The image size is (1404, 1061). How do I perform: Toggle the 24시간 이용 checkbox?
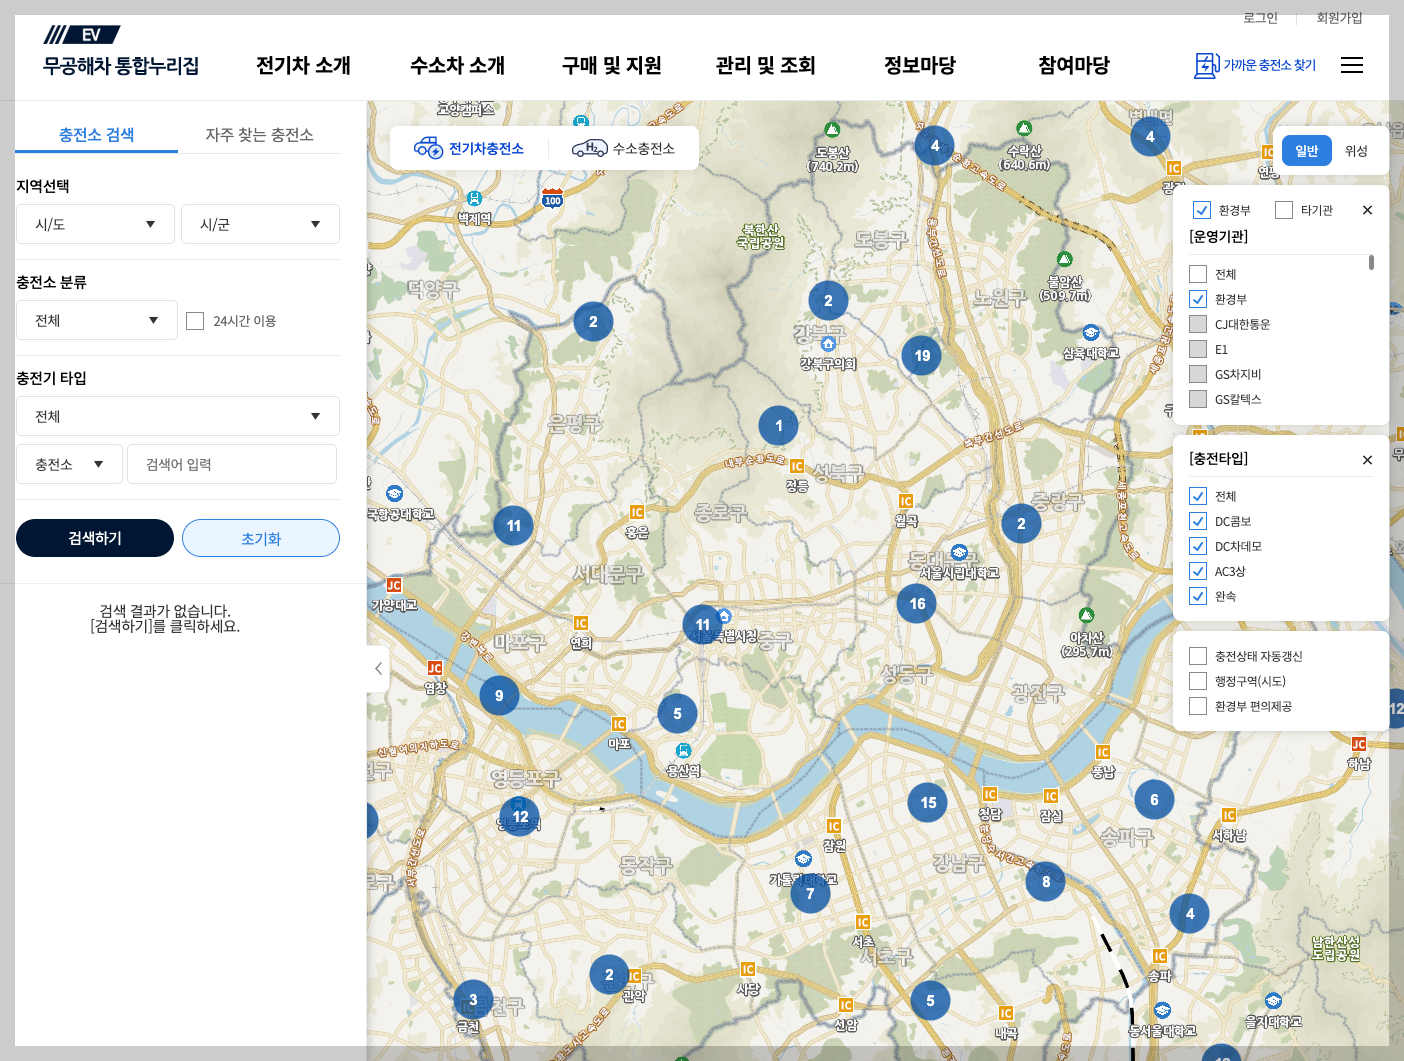[x=195, y=321]
